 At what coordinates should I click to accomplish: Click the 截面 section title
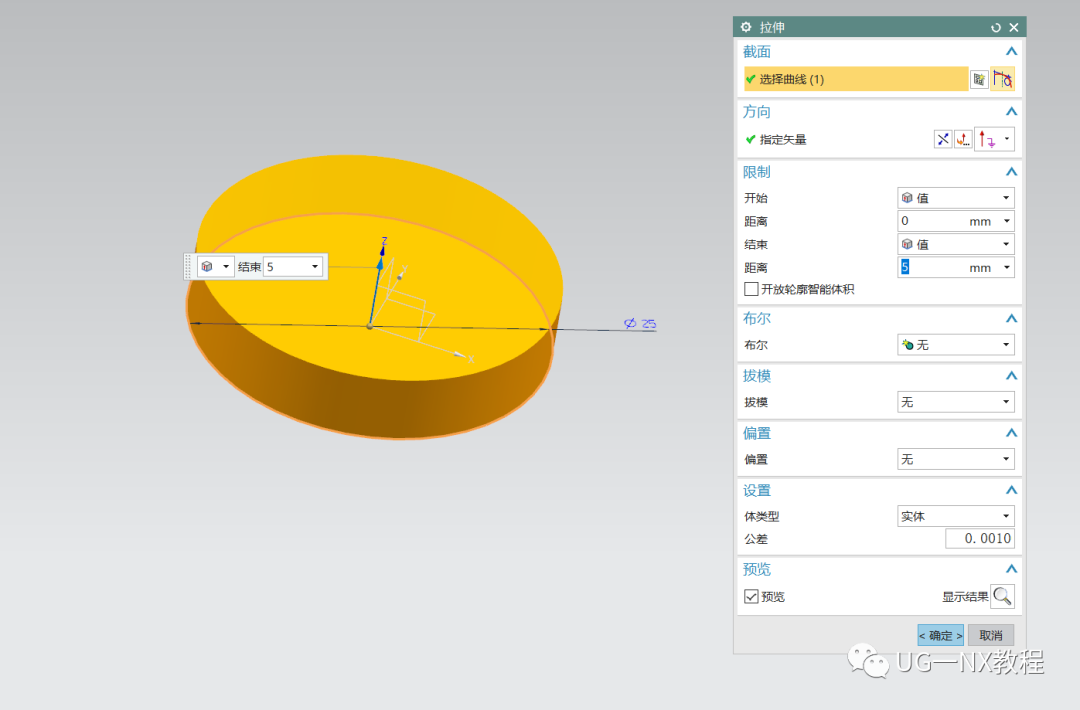tap(756, 52)
